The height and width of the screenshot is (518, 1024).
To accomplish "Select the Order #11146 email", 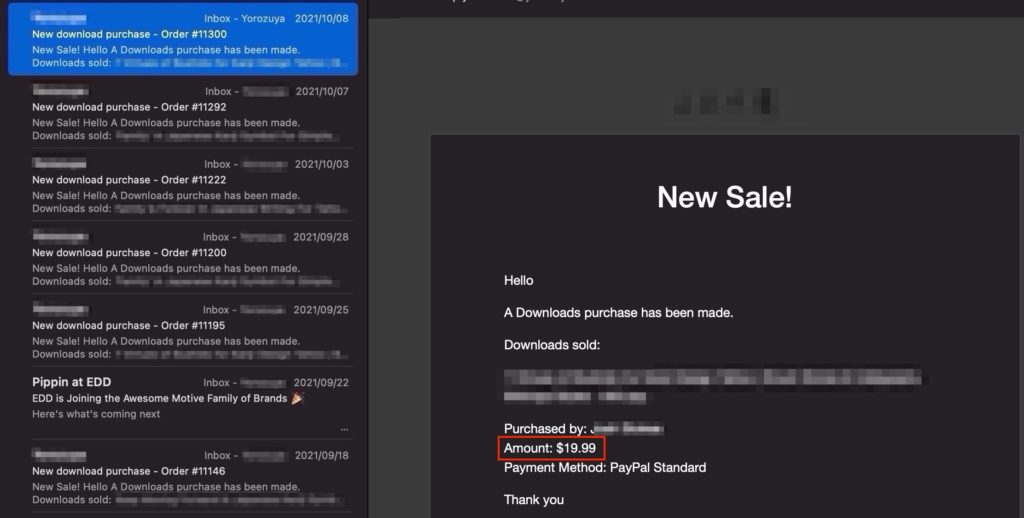I will (x=183, y=477).
